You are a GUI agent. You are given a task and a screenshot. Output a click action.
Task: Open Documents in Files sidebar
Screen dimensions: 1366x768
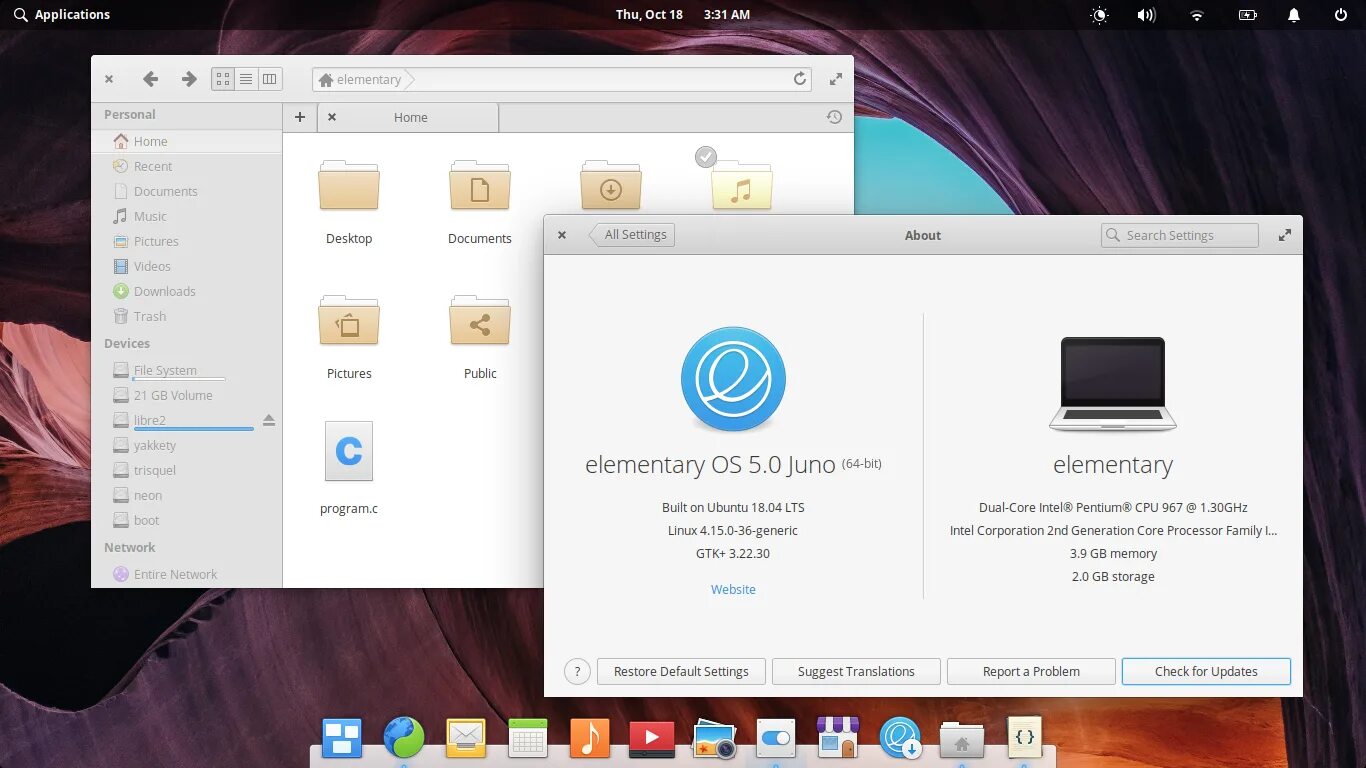[187, 191]
